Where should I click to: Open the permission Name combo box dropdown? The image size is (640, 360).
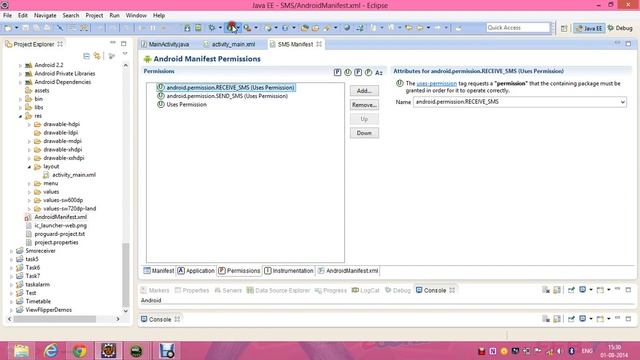[x=622, y=102]
